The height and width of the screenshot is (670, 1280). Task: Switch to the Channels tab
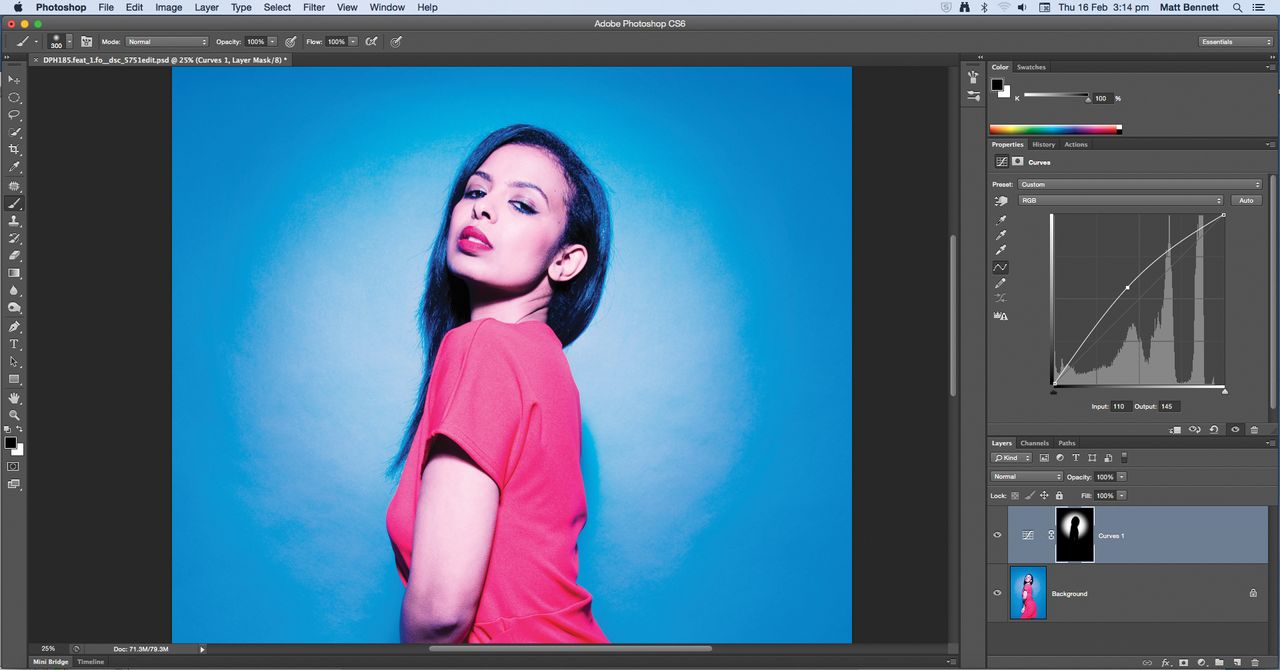1034,443
